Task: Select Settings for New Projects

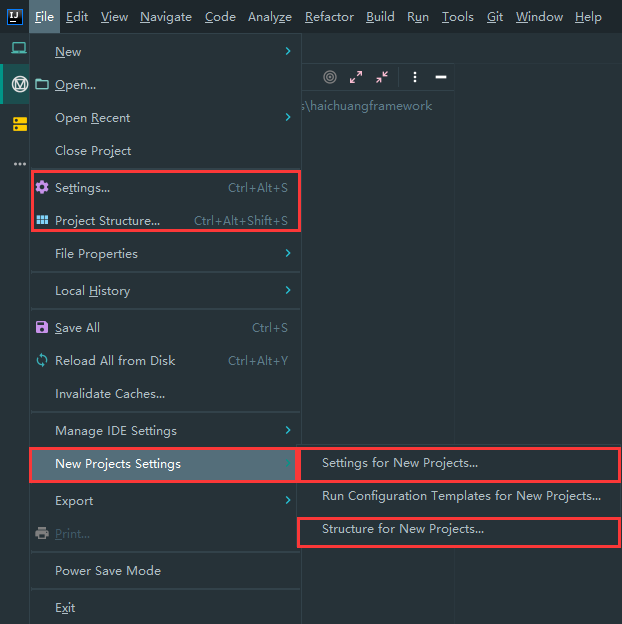Action: click(x=400, y=463)
